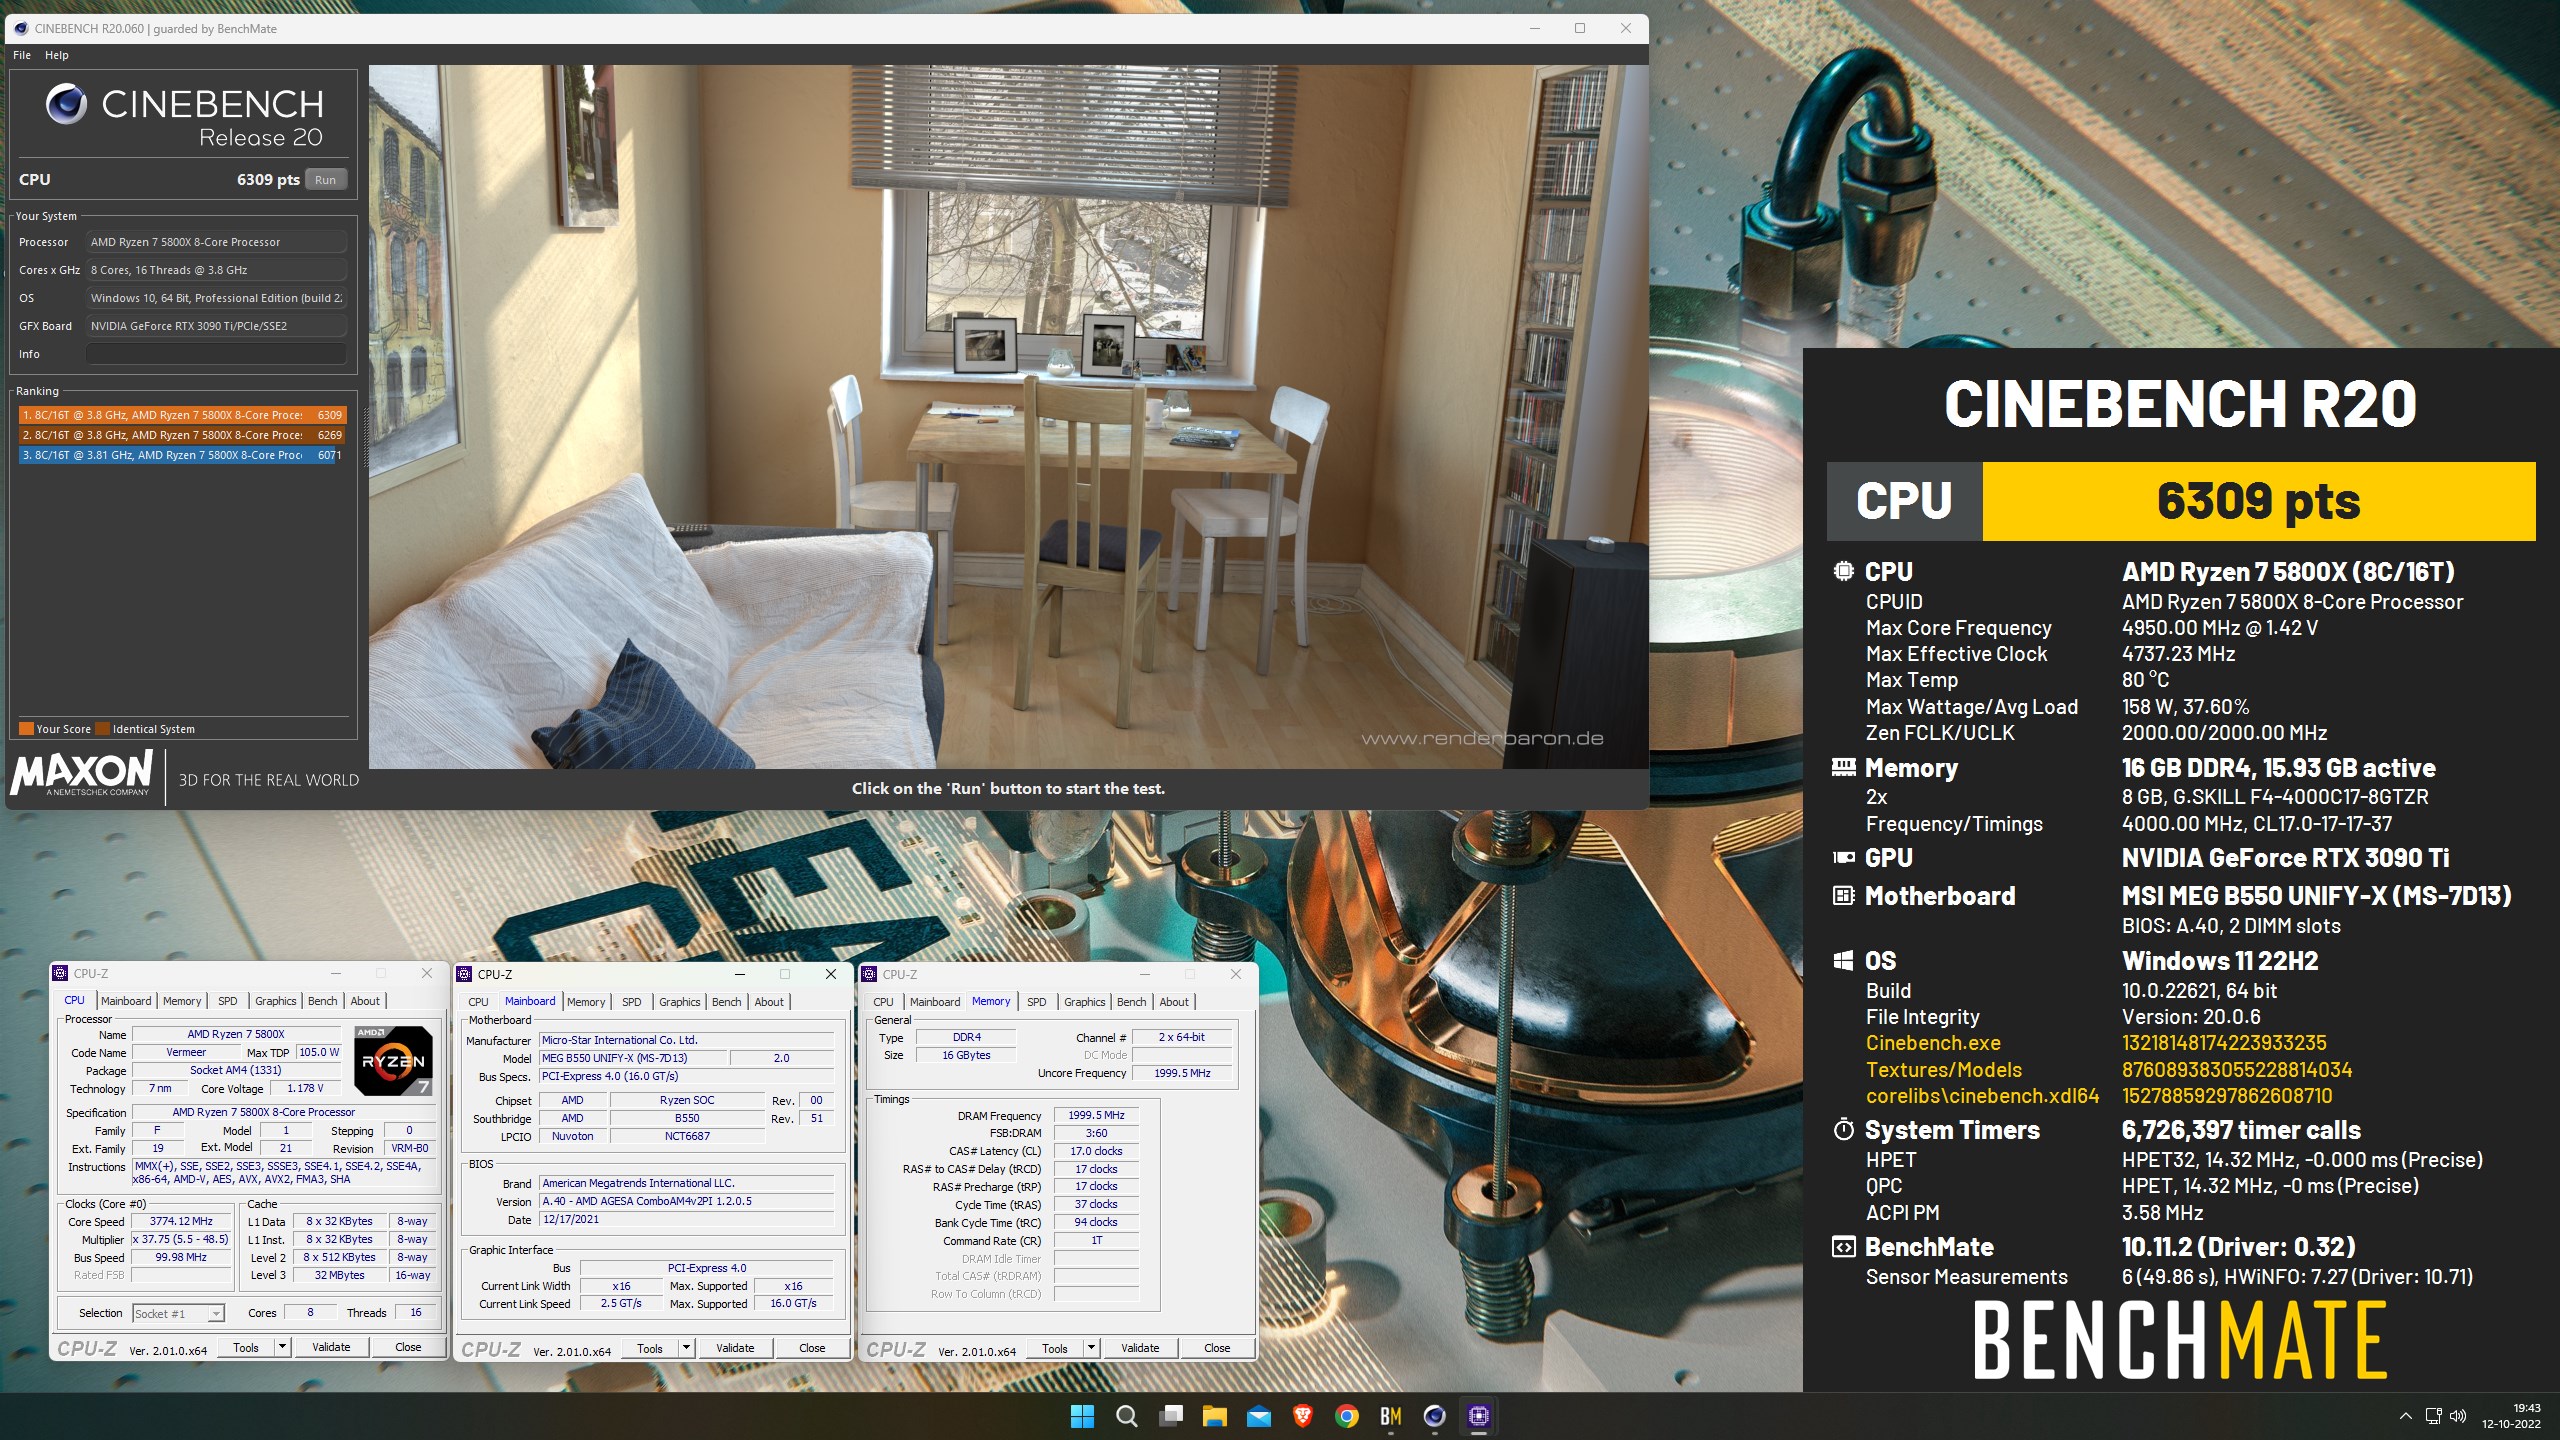Open Help menu in Cinebench

pyautogui.click(x=57, y=55)
